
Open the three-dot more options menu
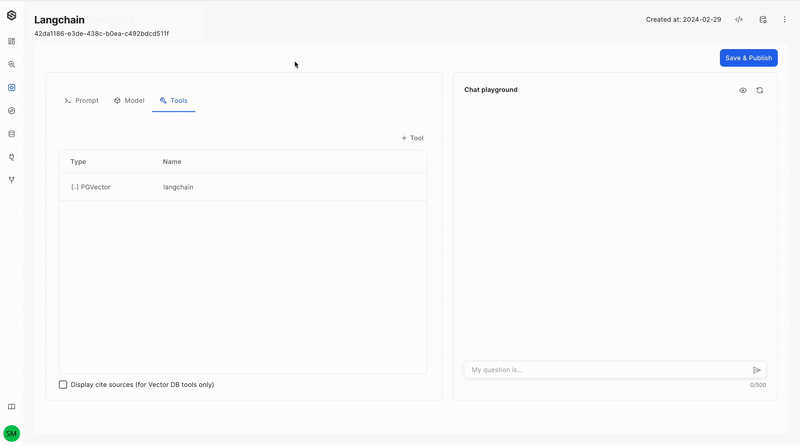[x=785, y=20]
